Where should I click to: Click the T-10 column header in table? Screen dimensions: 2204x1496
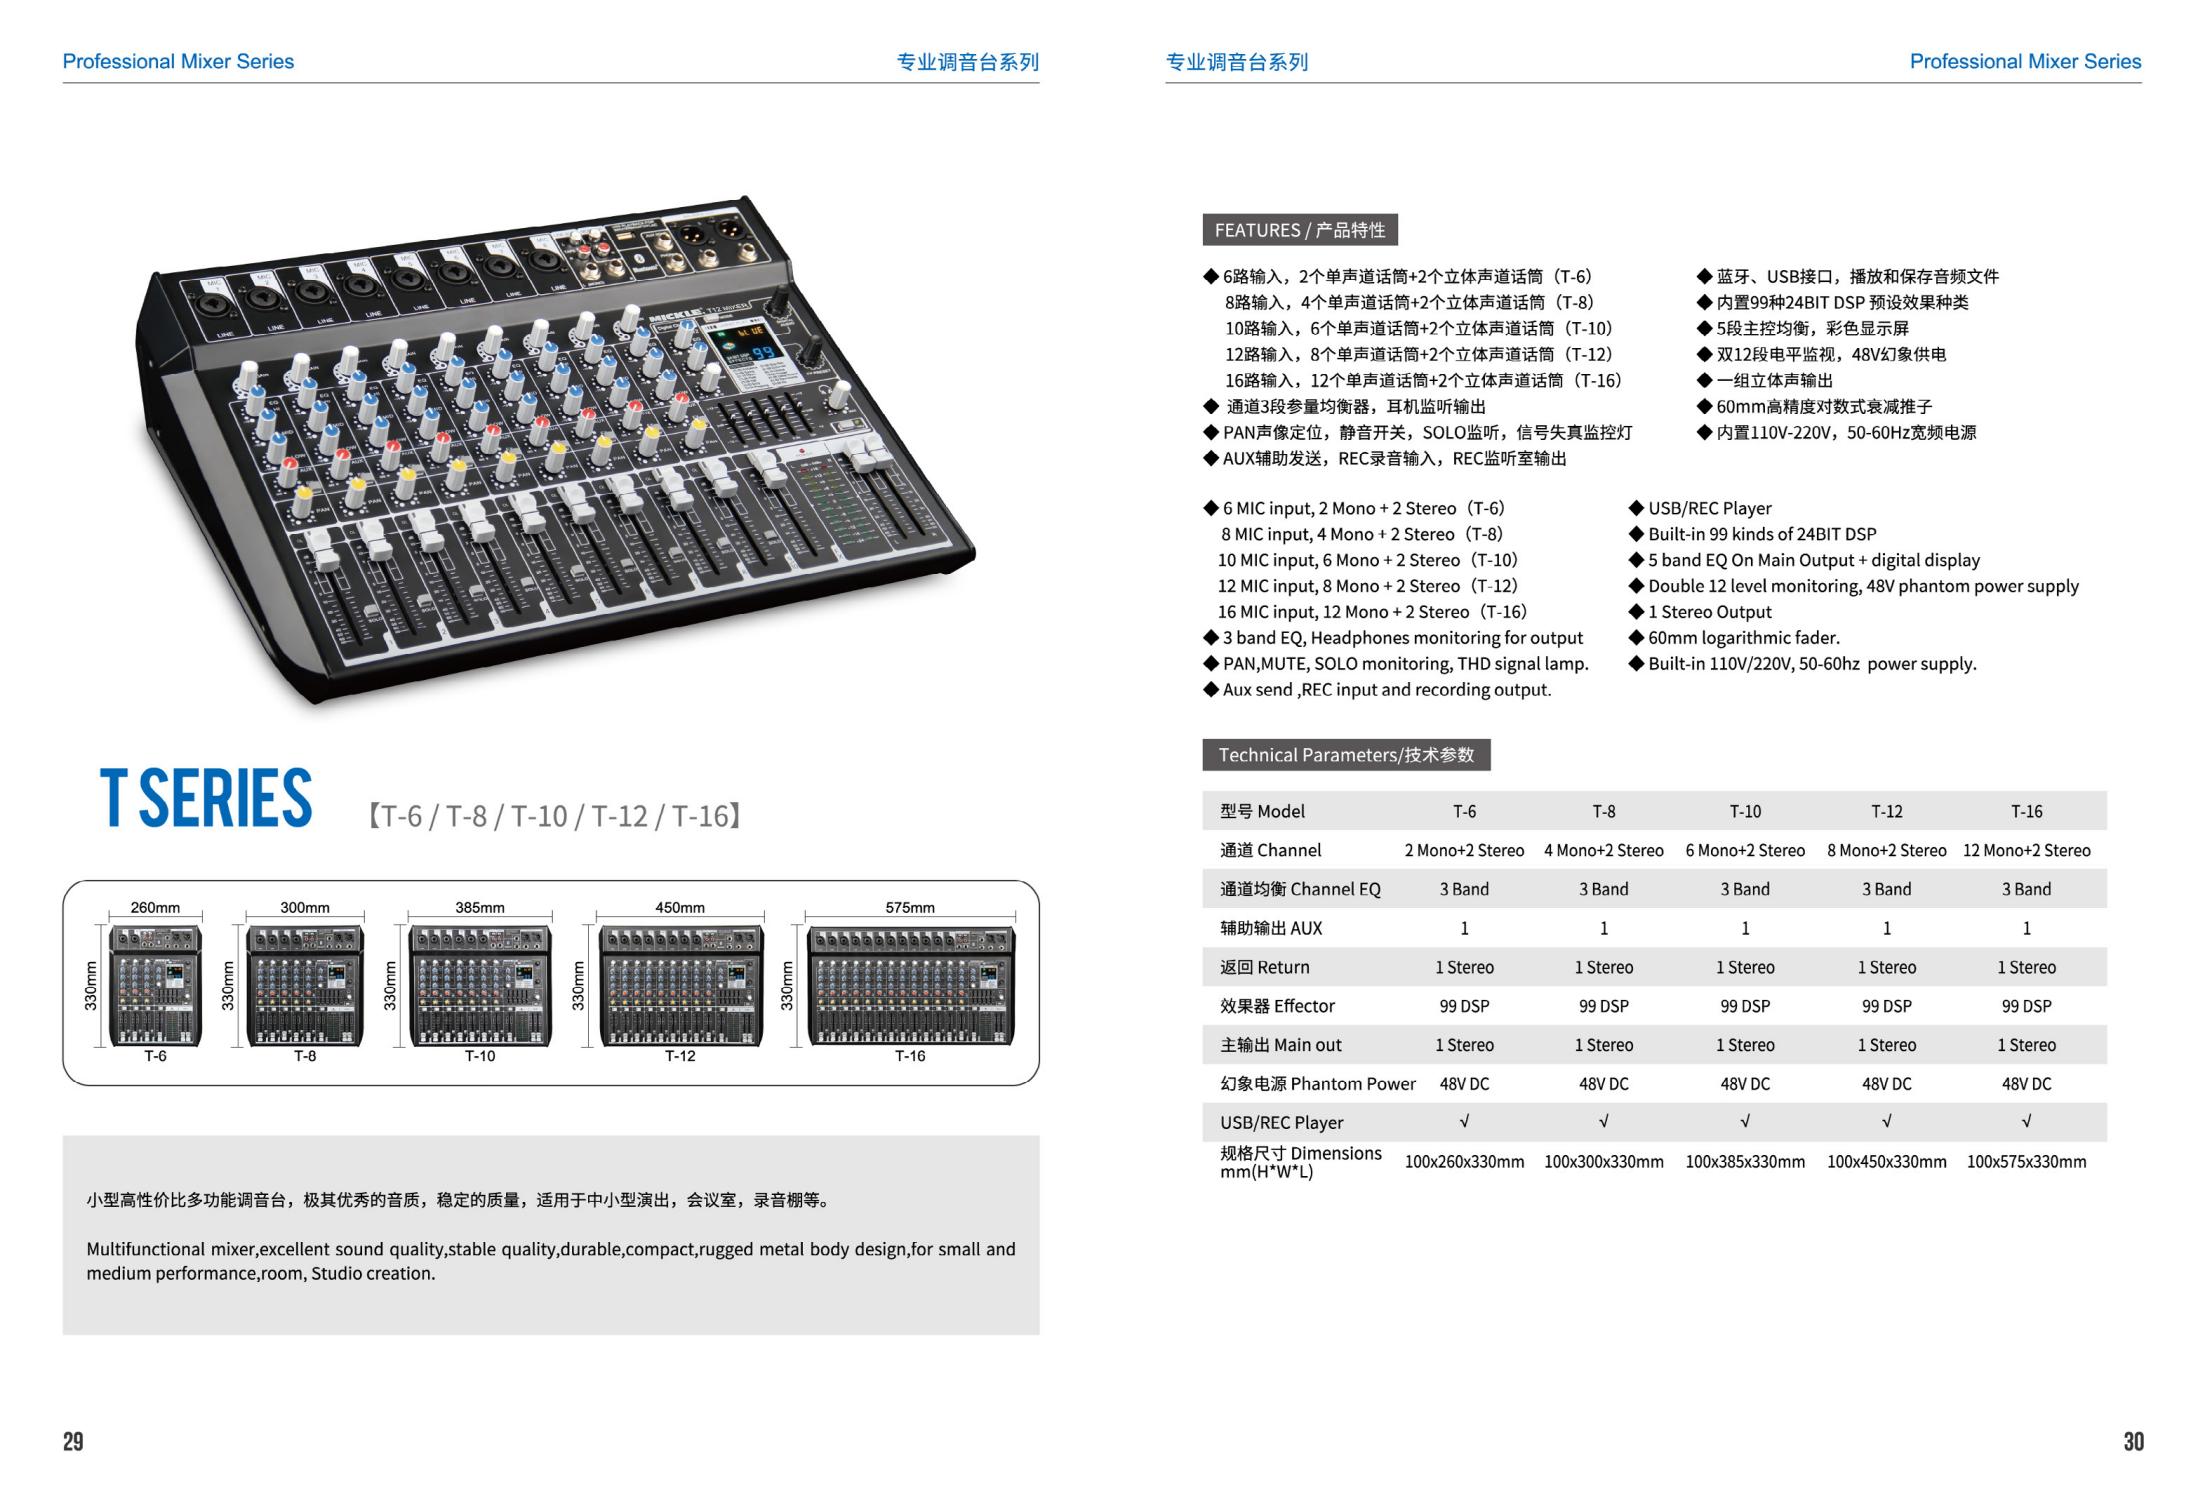pos(1745,811)
